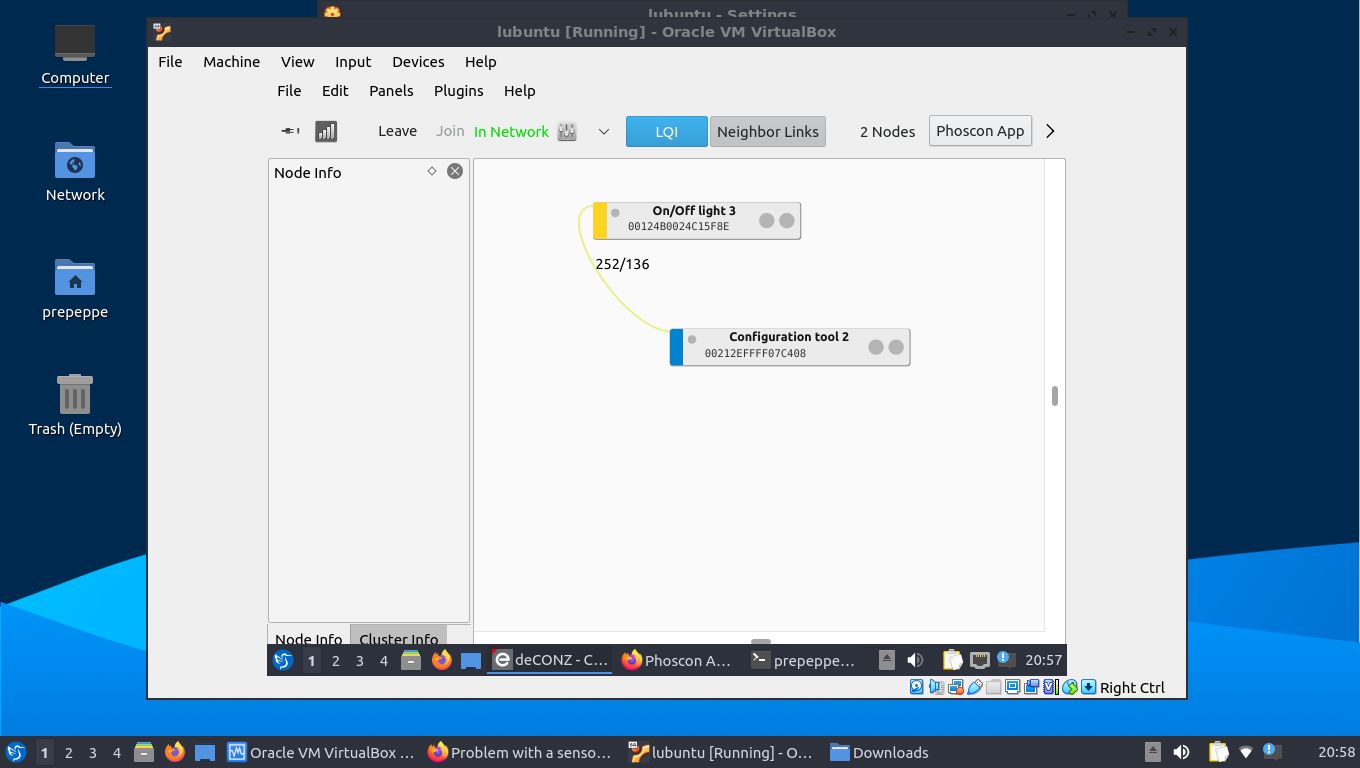Click down-arrow keyboard capture icon near Right Ctrl
The width and height of the screenshot is (1360, 768).
pyautogui.click(x=1088, y=687)
